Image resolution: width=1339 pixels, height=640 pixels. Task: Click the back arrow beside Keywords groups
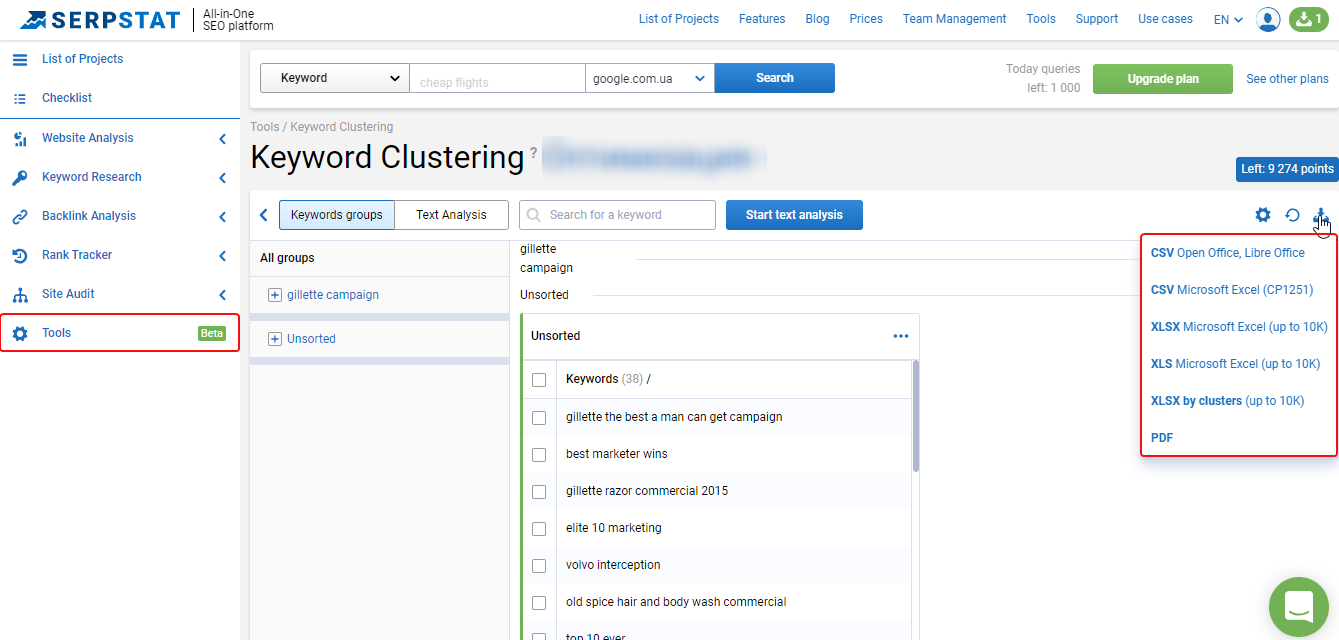pos(263,215)
